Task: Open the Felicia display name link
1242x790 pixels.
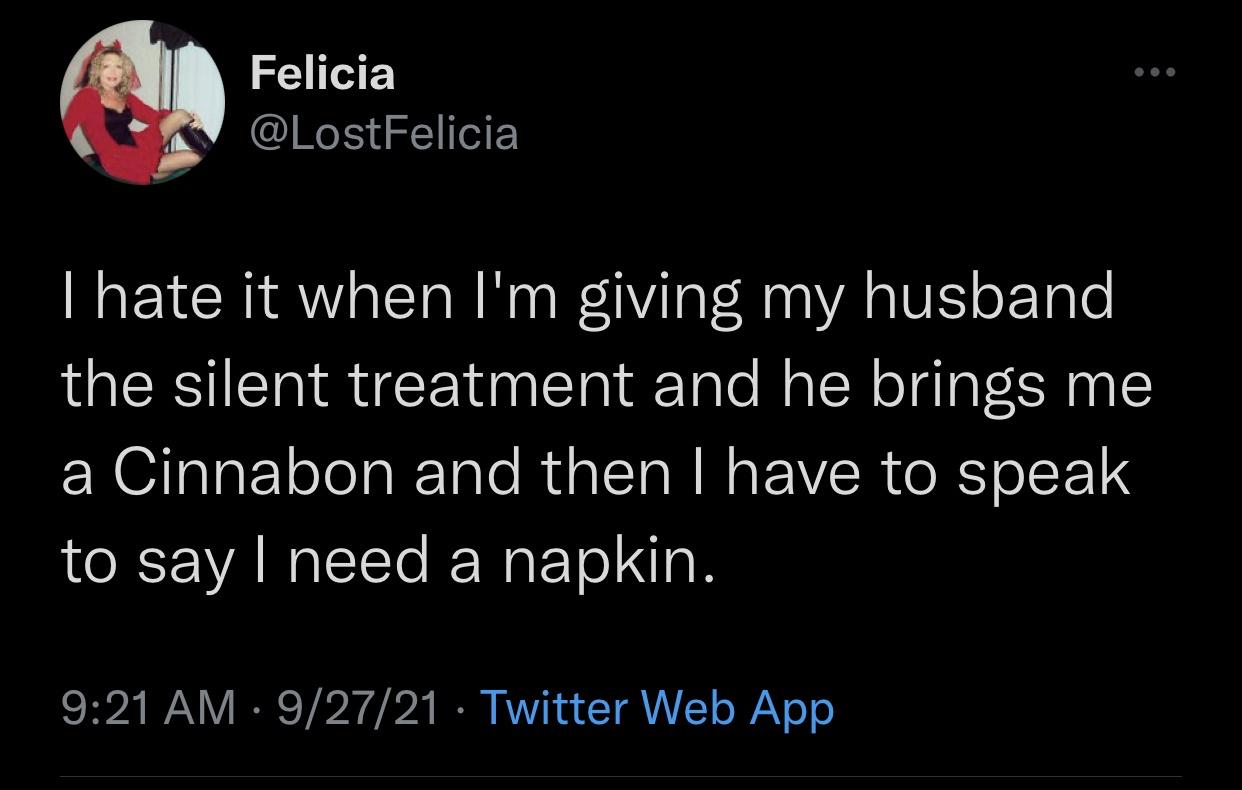Action: coord(322,73)
